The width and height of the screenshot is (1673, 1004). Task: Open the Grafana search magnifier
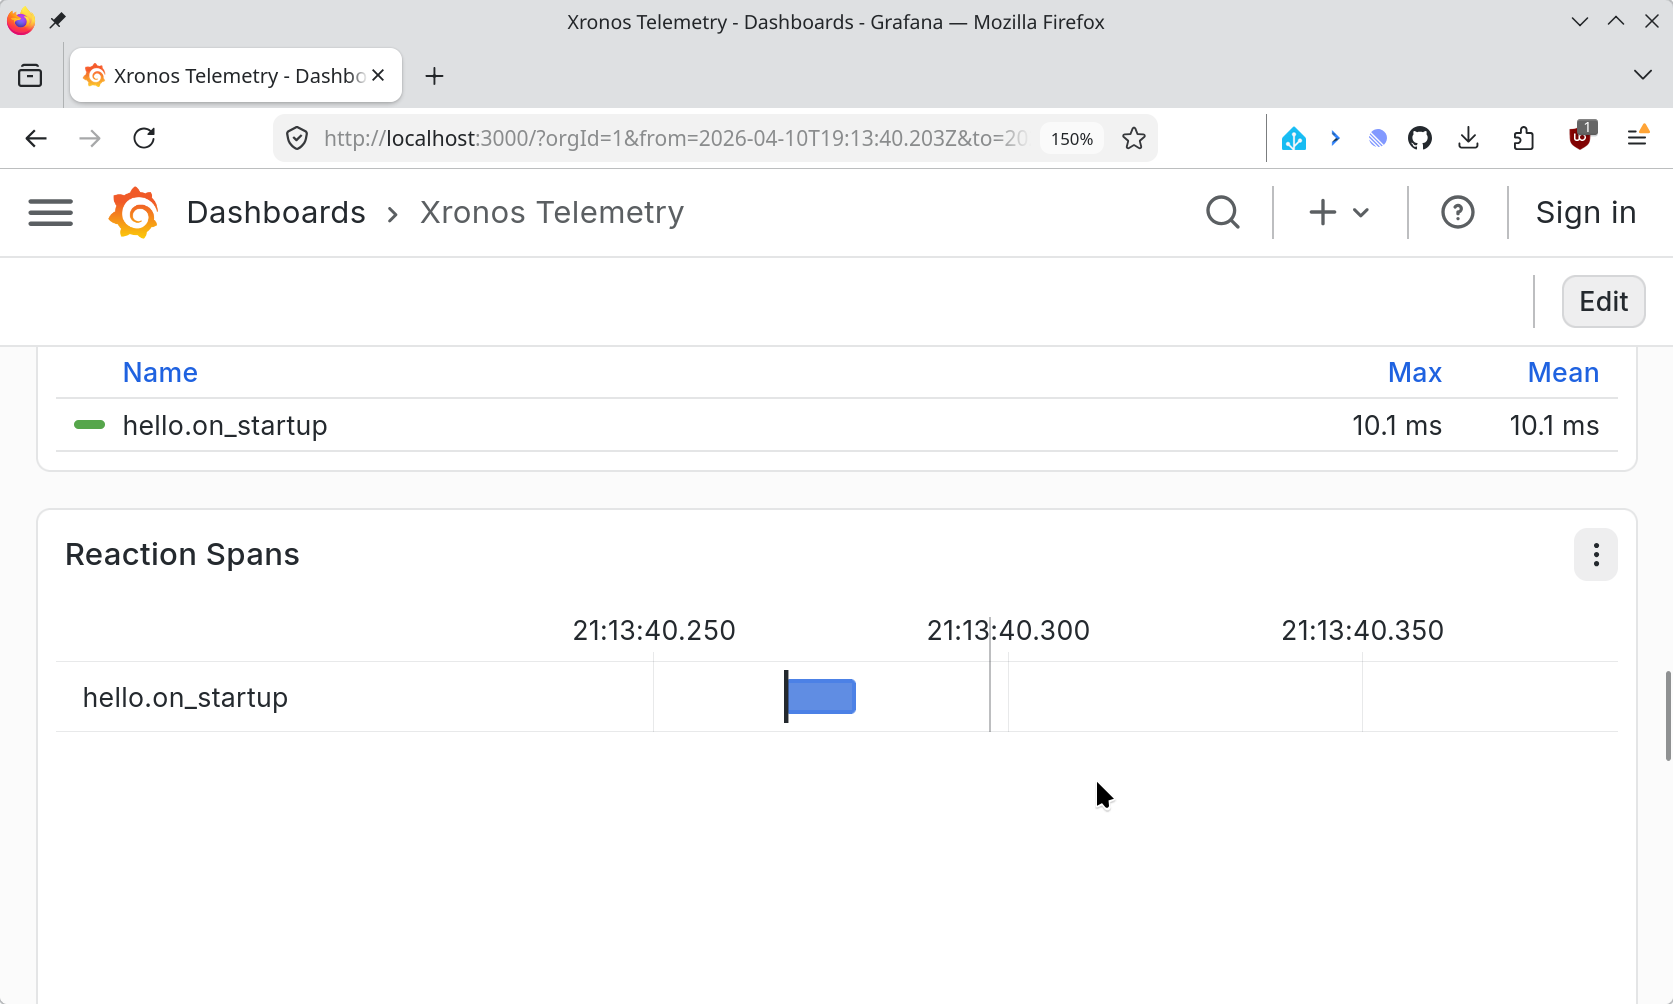pyautogui.click(x=1222, y=213)
